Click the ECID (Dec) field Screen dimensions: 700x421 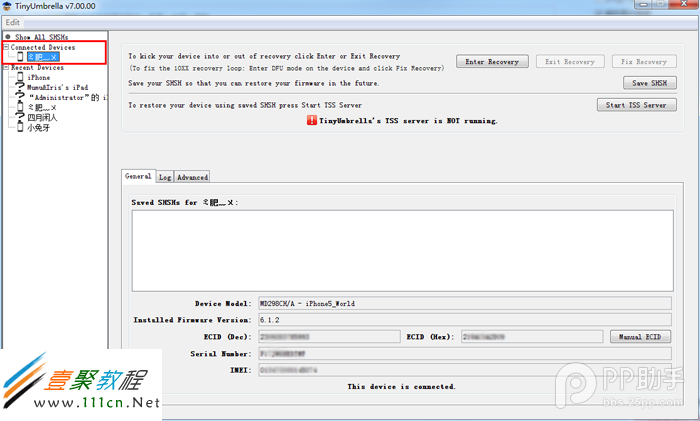pyautogui.click(x=329, y=337)
